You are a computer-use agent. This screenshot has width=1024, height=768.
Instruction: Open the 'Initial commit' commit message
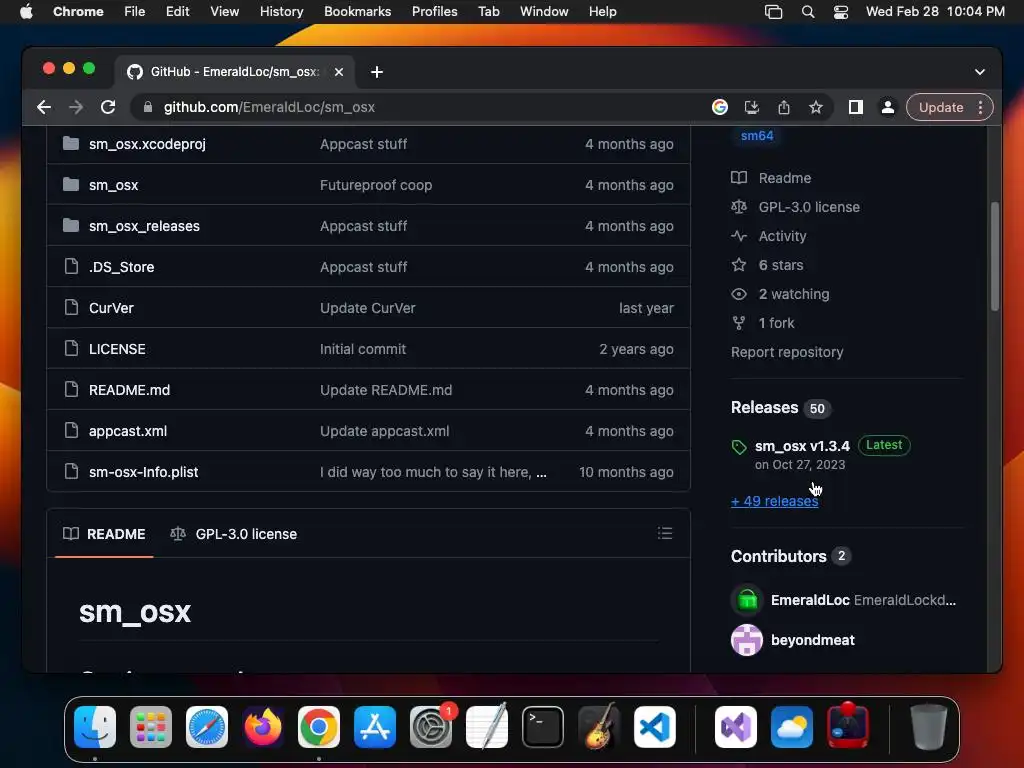[x=363, y=349]
